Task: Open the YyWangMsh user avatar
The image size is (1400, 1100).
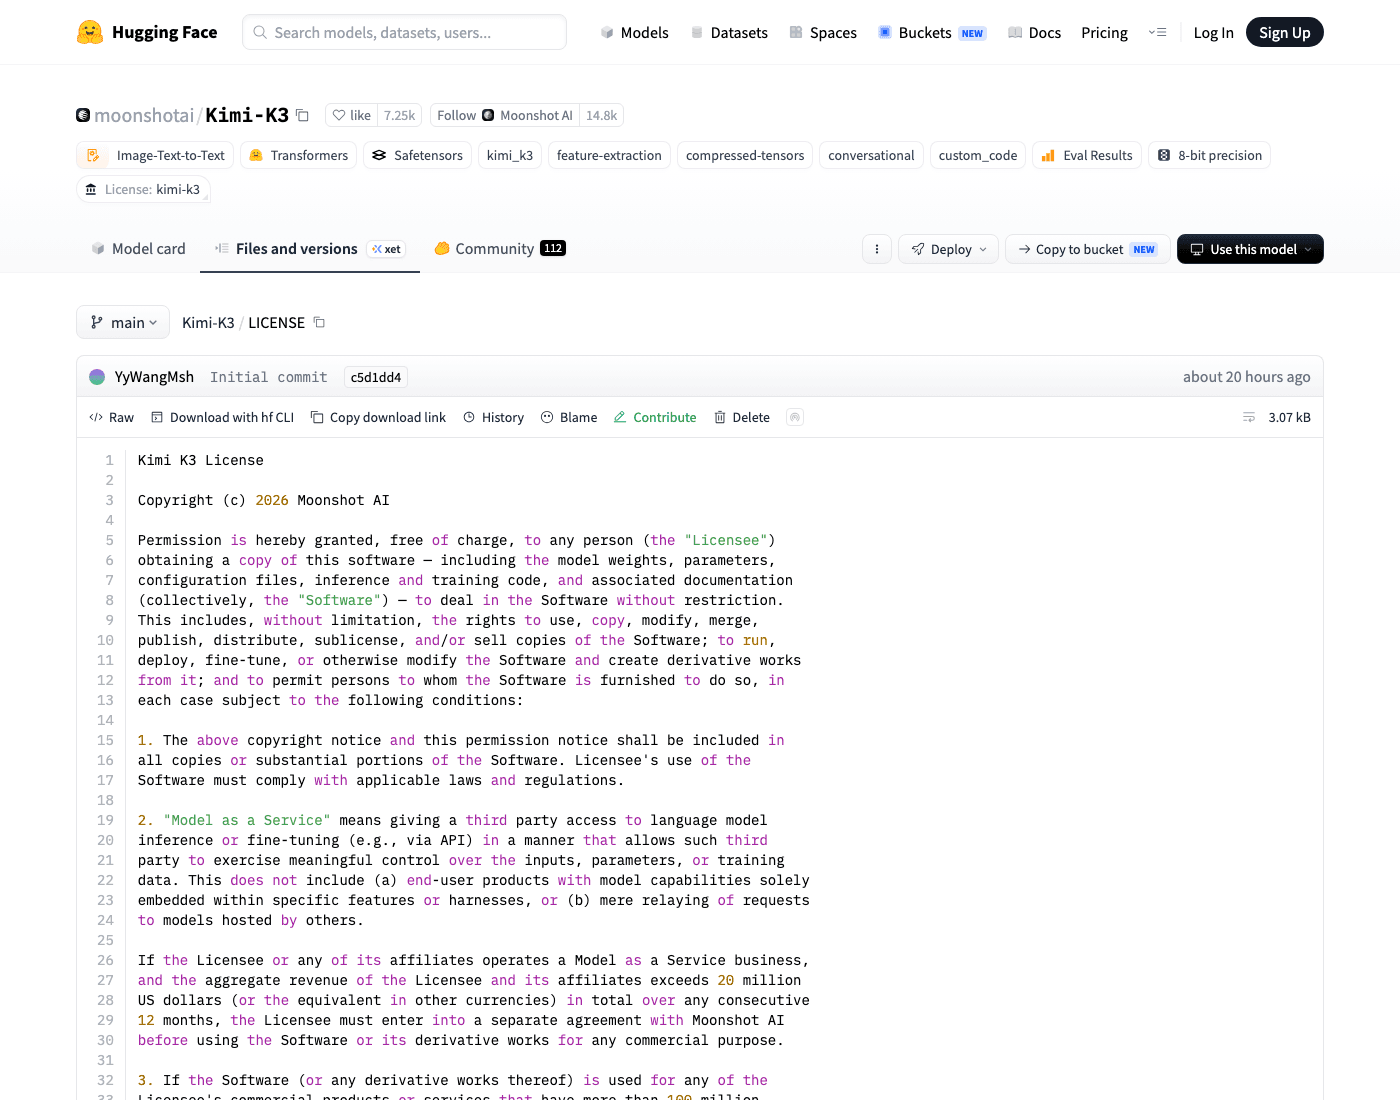Action: click(x=97, y=377)
